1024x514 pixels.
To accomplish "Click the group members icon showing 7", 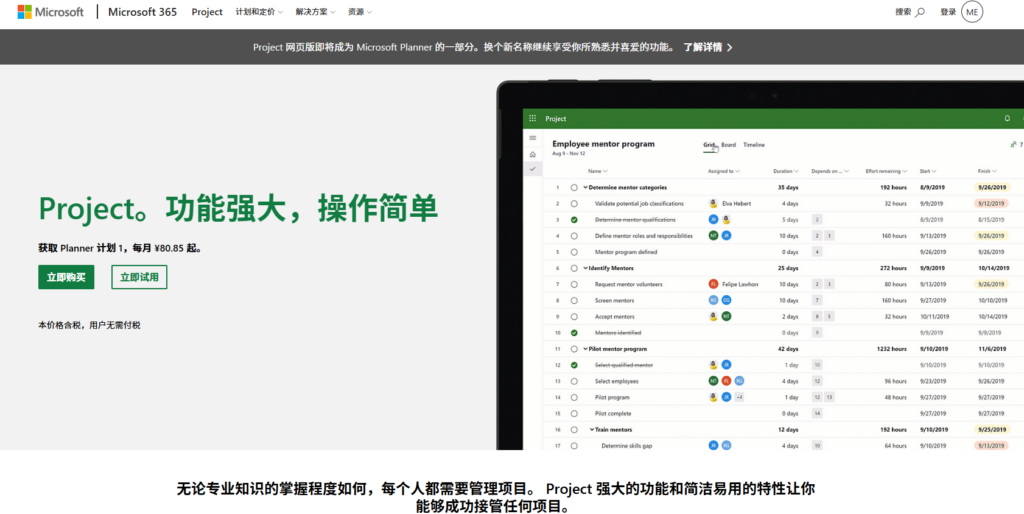I will 1016,144.
